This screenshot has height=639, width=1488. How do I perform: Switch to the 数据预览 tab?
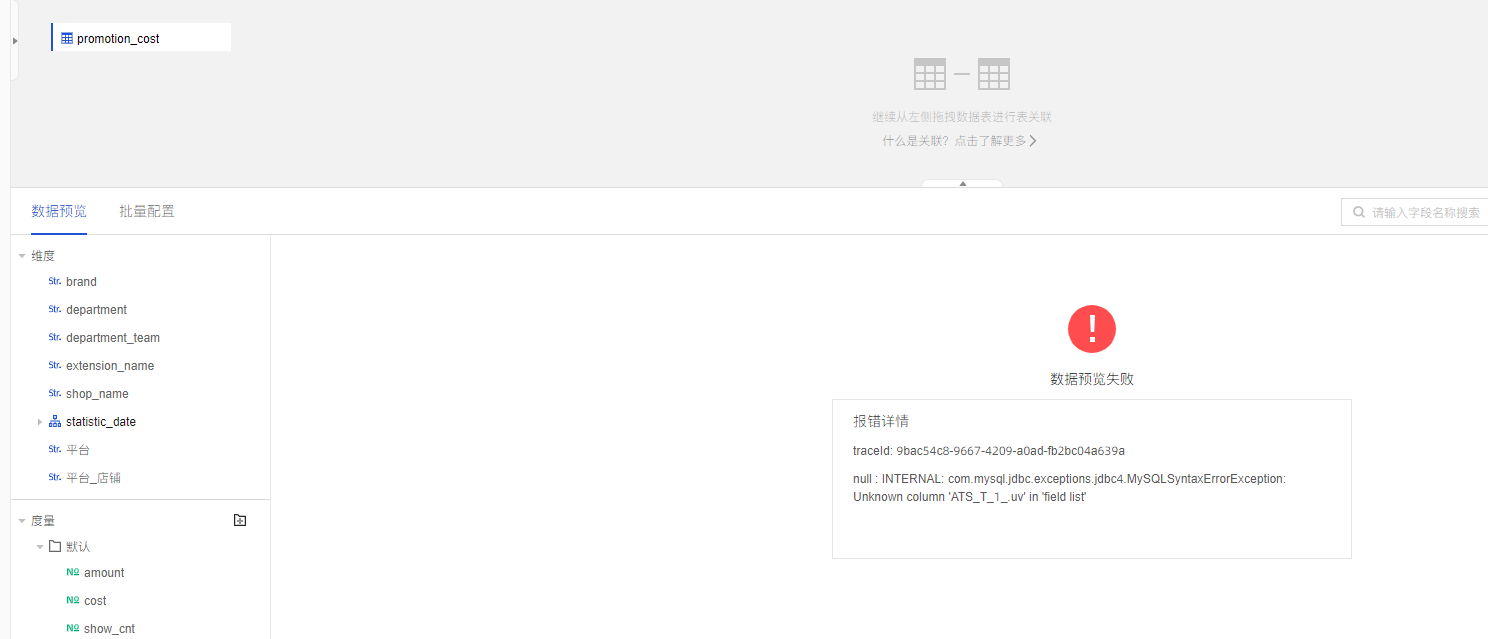pyautogui.click(x=59, y=211)
